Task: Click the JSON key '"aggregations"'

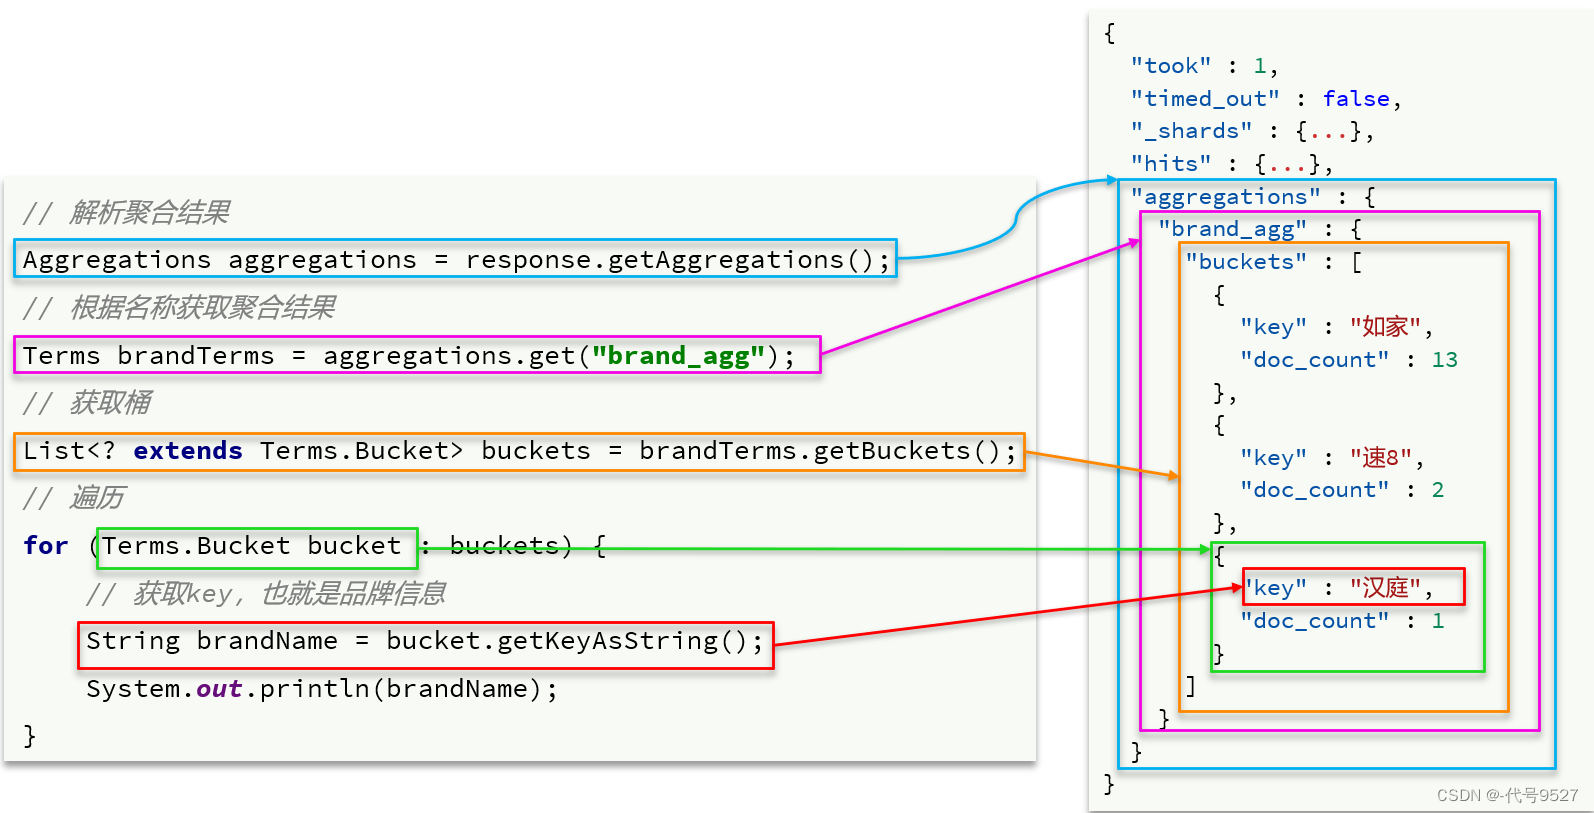Action: click(x=1225, y=197)
